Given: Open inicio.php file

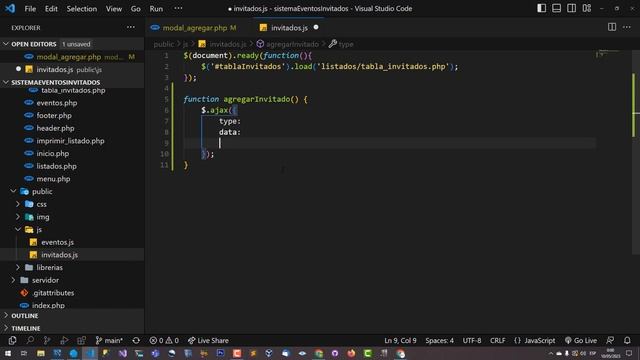Looking at the screenshot, I should pyautogui.click(x=53, y=153).
